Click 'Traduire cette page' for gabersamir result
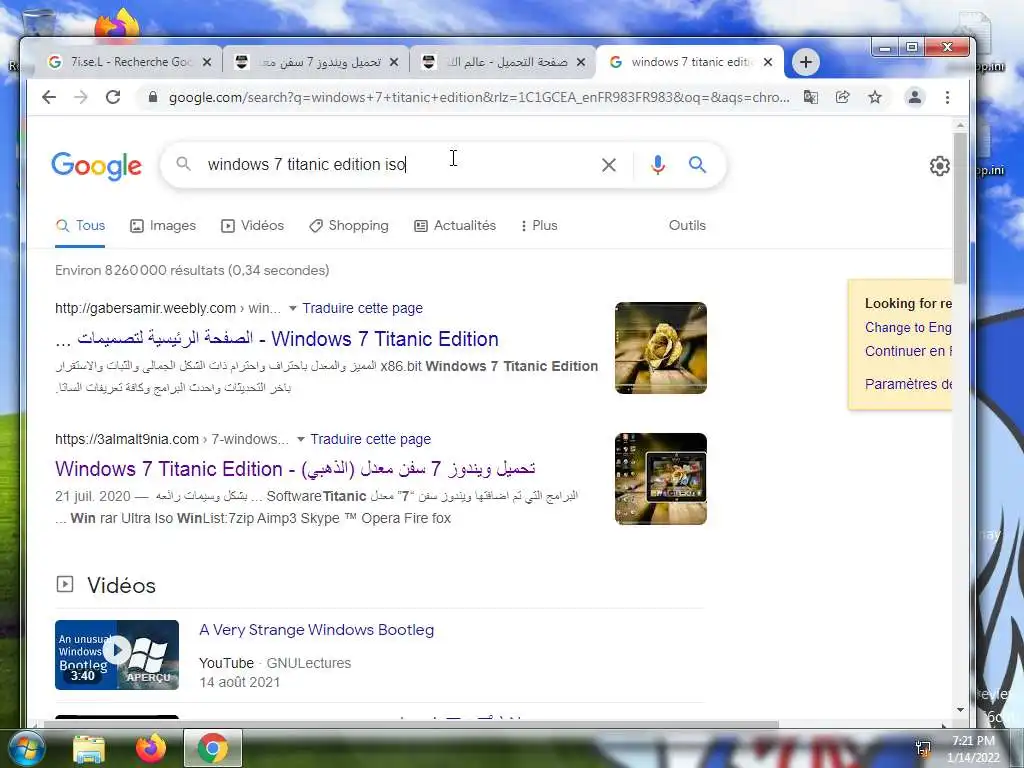 (362, 308)
